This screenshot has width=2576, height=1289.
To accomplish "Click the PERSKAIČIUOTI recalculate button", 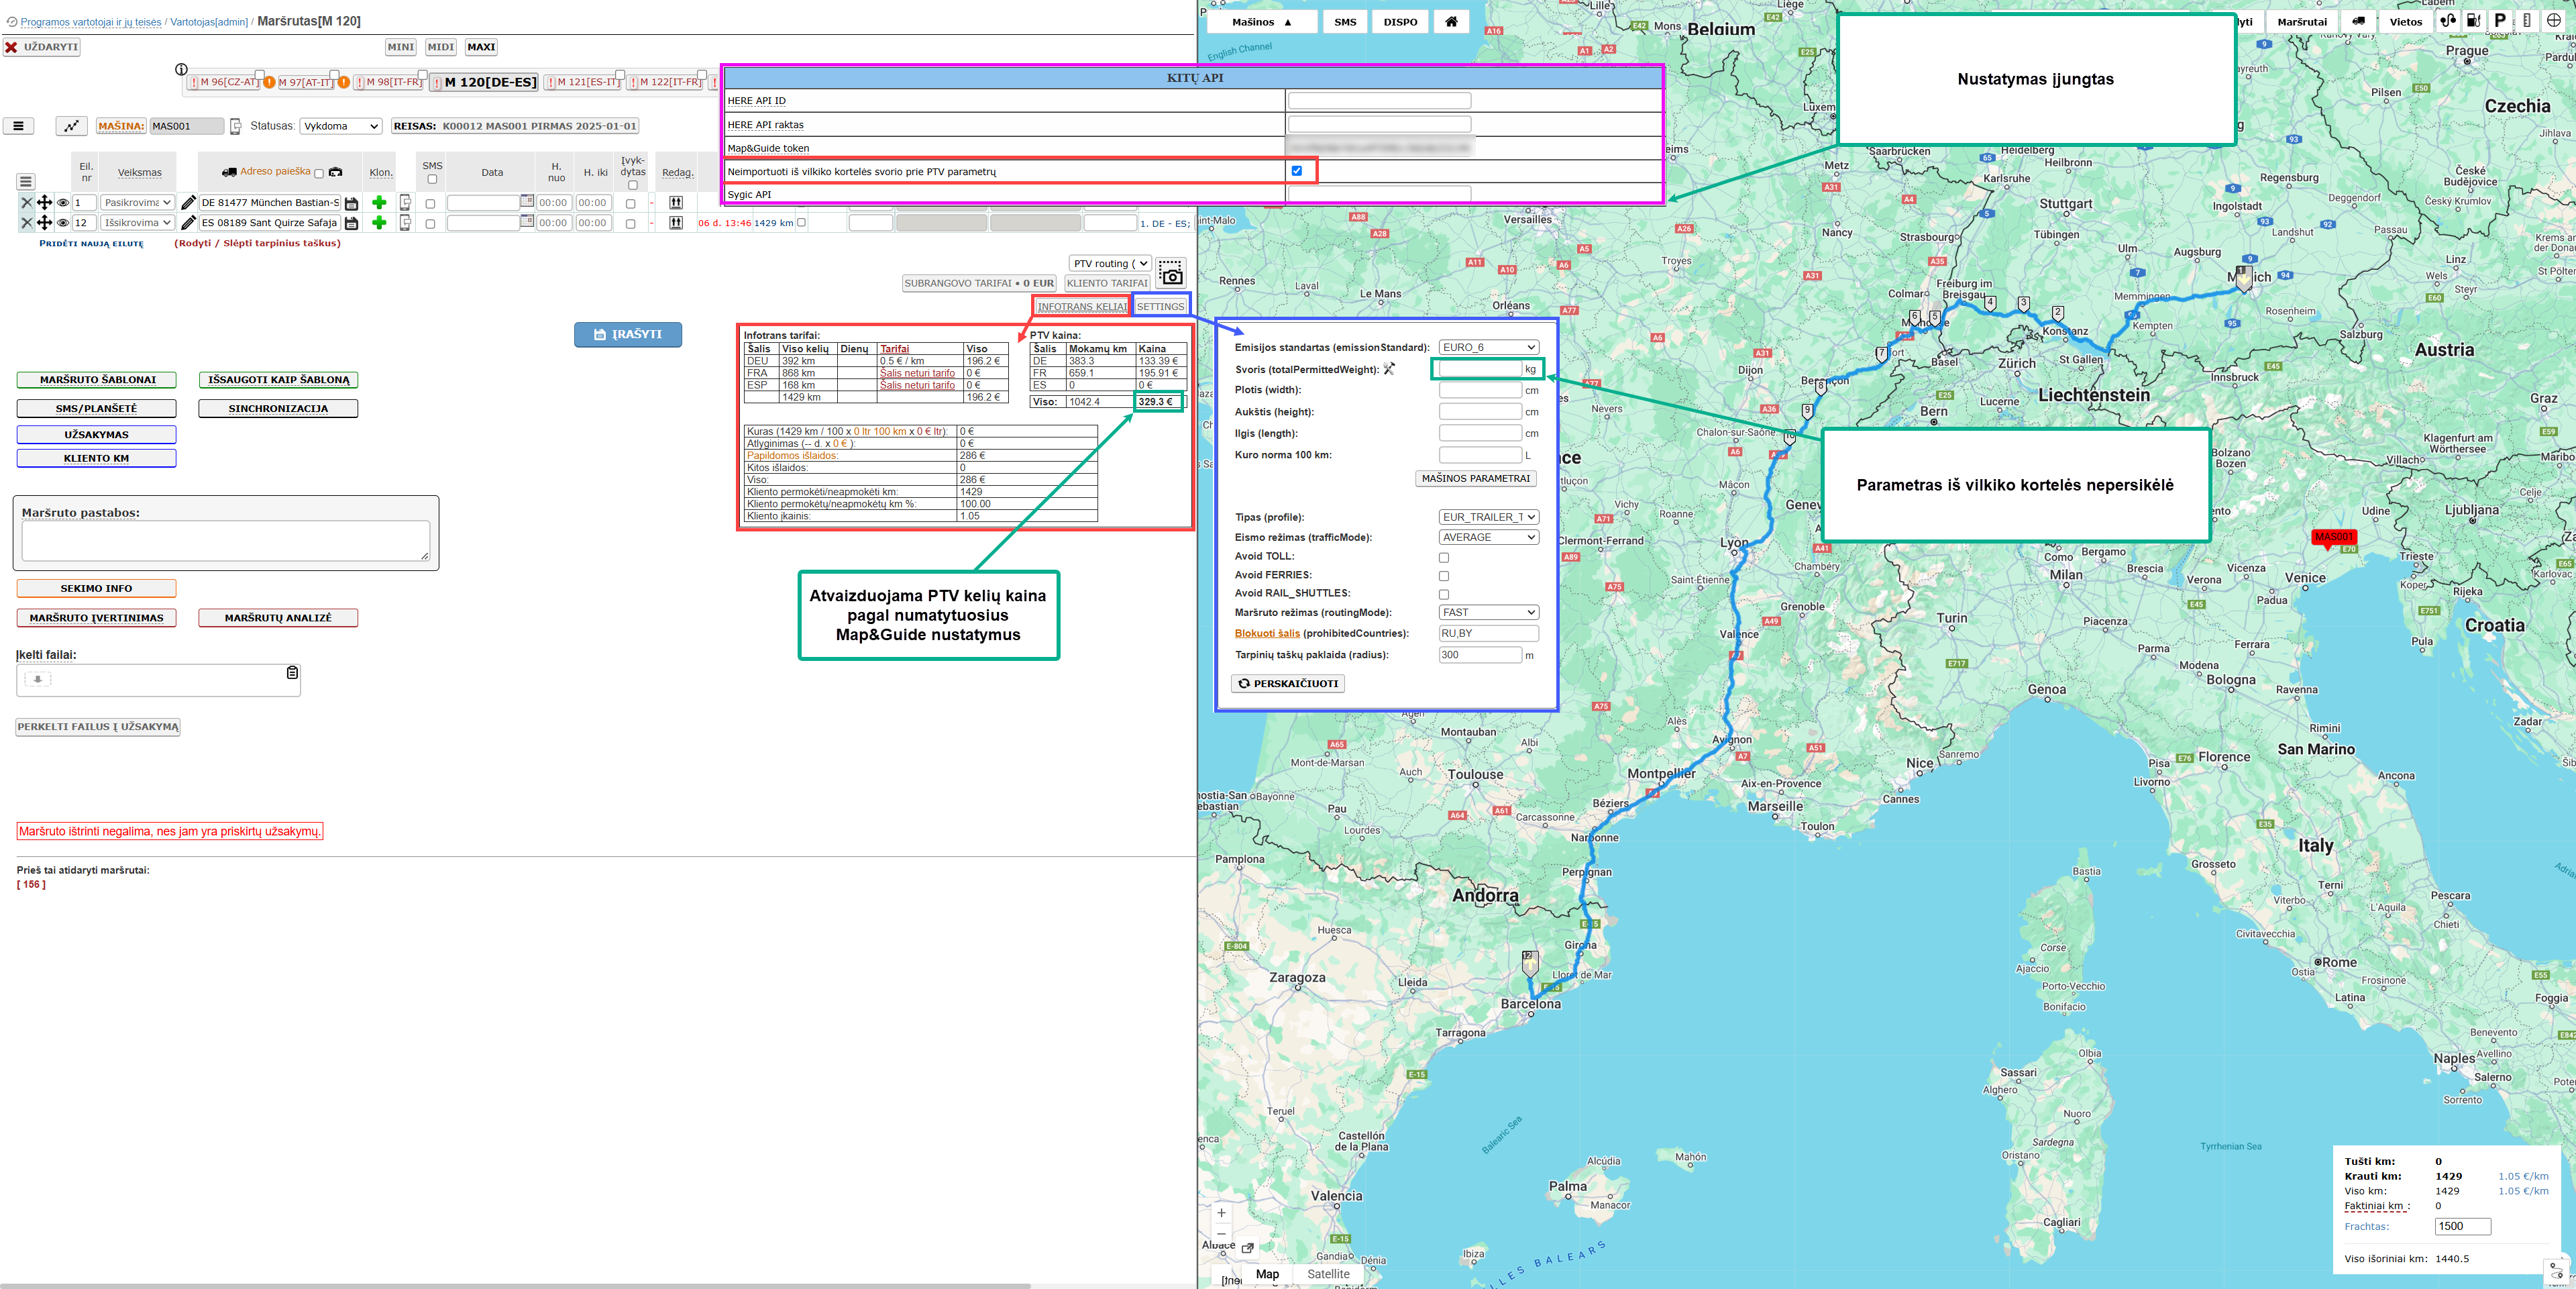I will pos(1288,684).
